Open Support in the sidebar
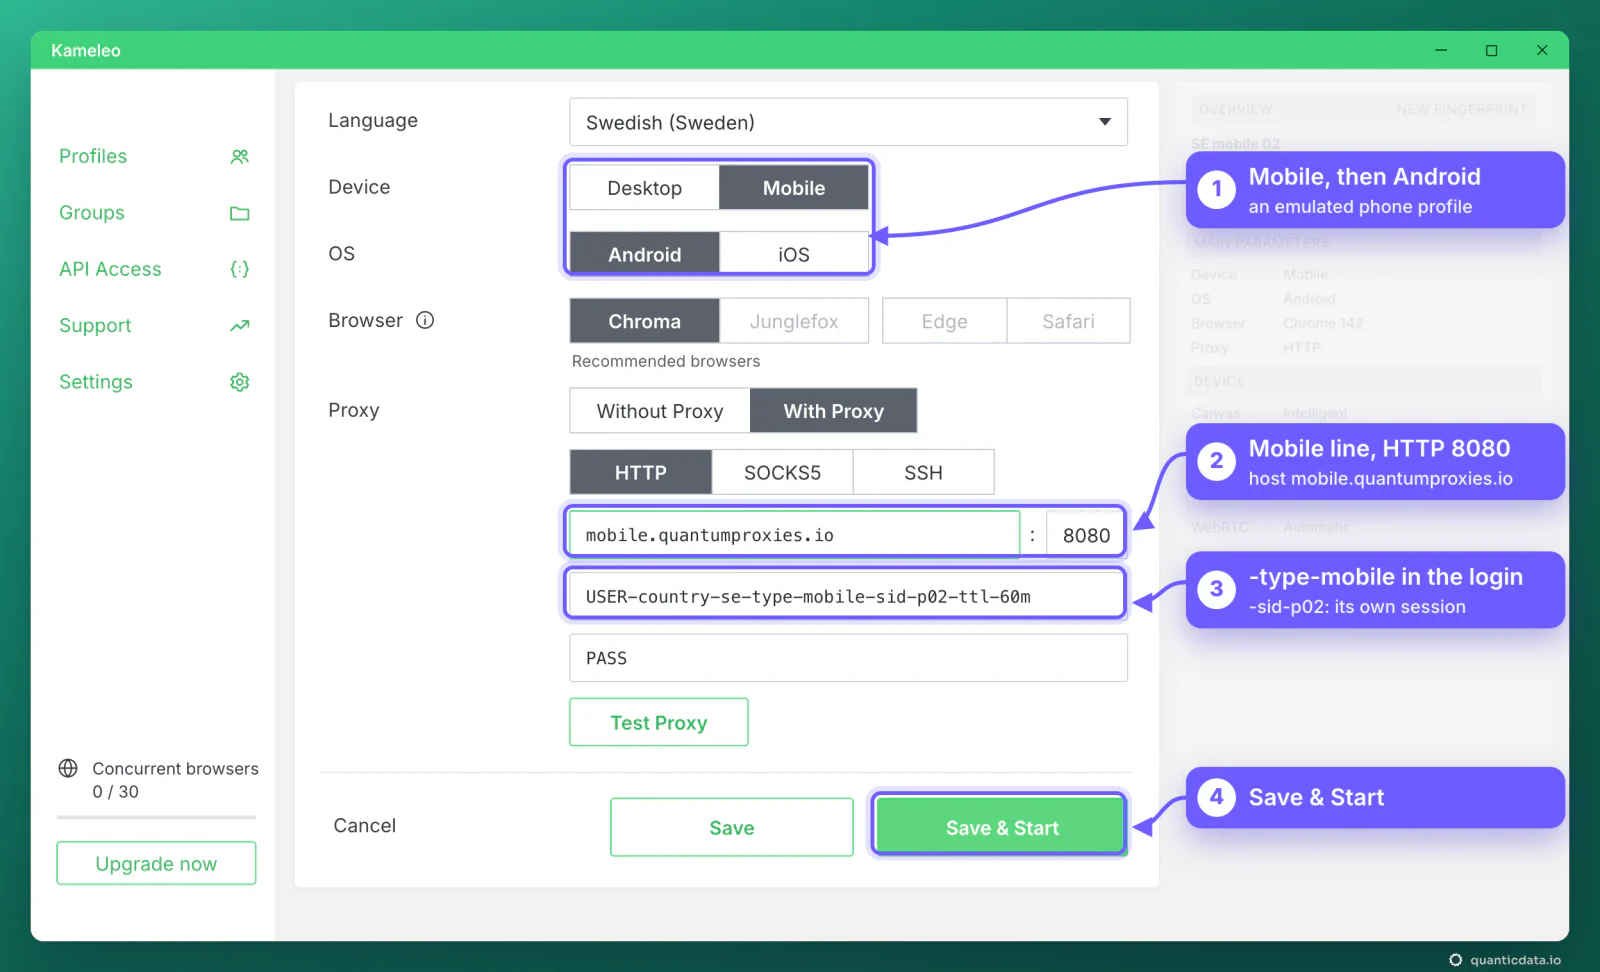 [95, 326]
